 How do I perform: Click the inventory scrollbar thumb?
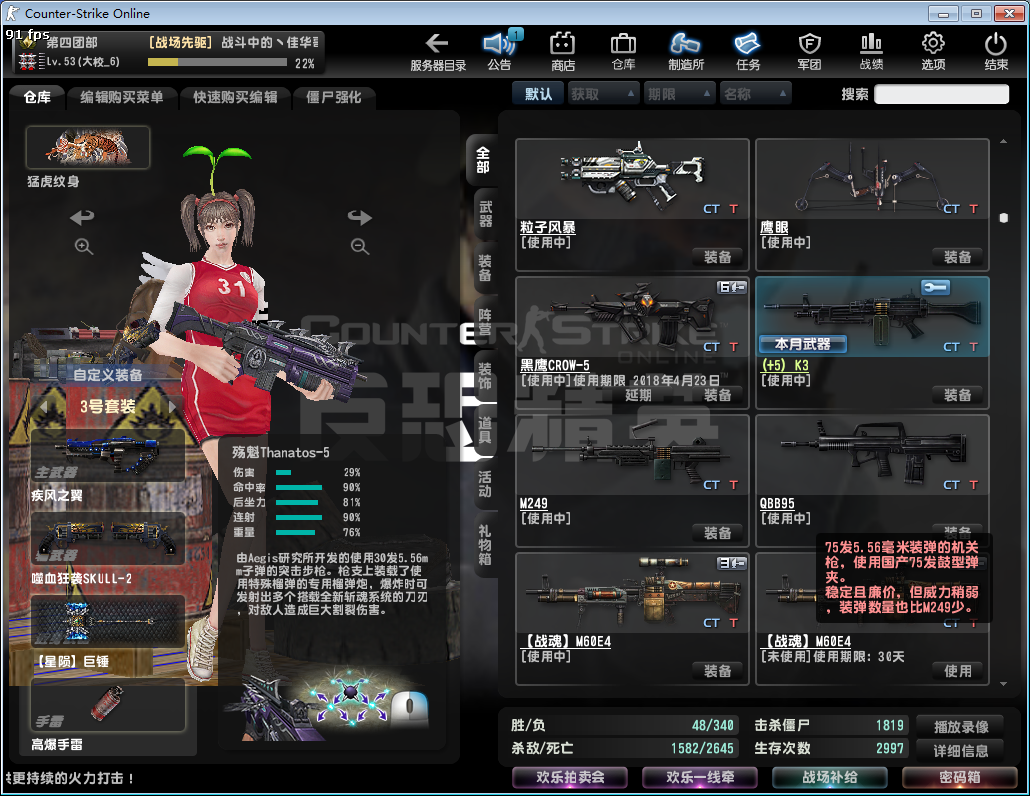pyautogui.click(x=1003, y=217)
